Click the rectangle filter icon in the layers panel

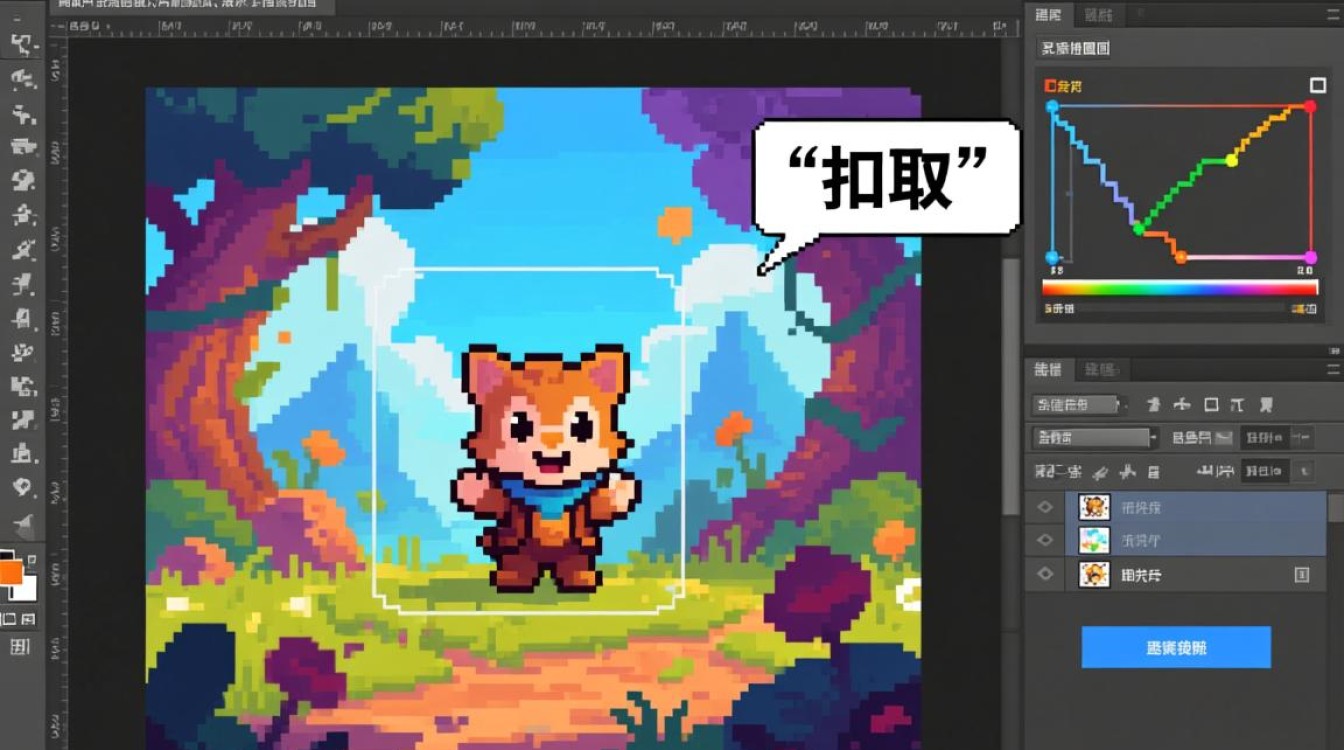pos(1211,405)
